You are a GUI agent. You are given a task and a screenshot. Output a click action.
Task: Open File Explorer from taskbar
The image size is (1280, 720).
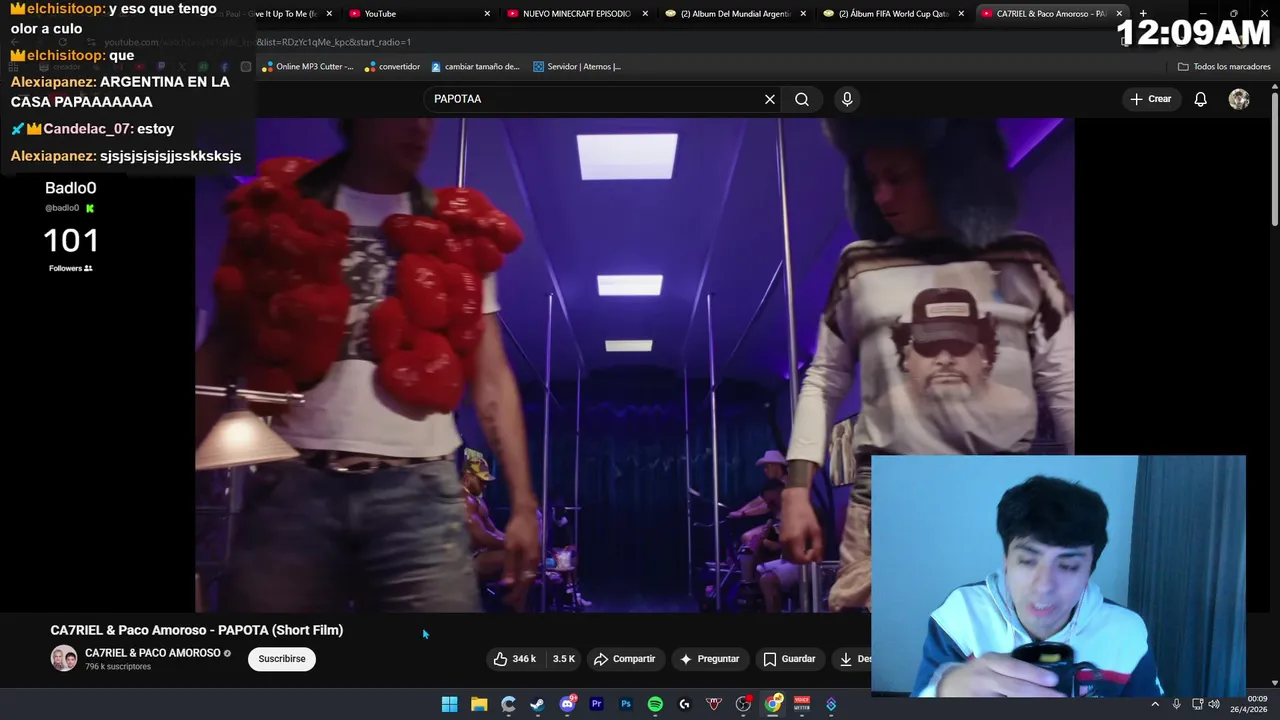[x=479, y=704]
